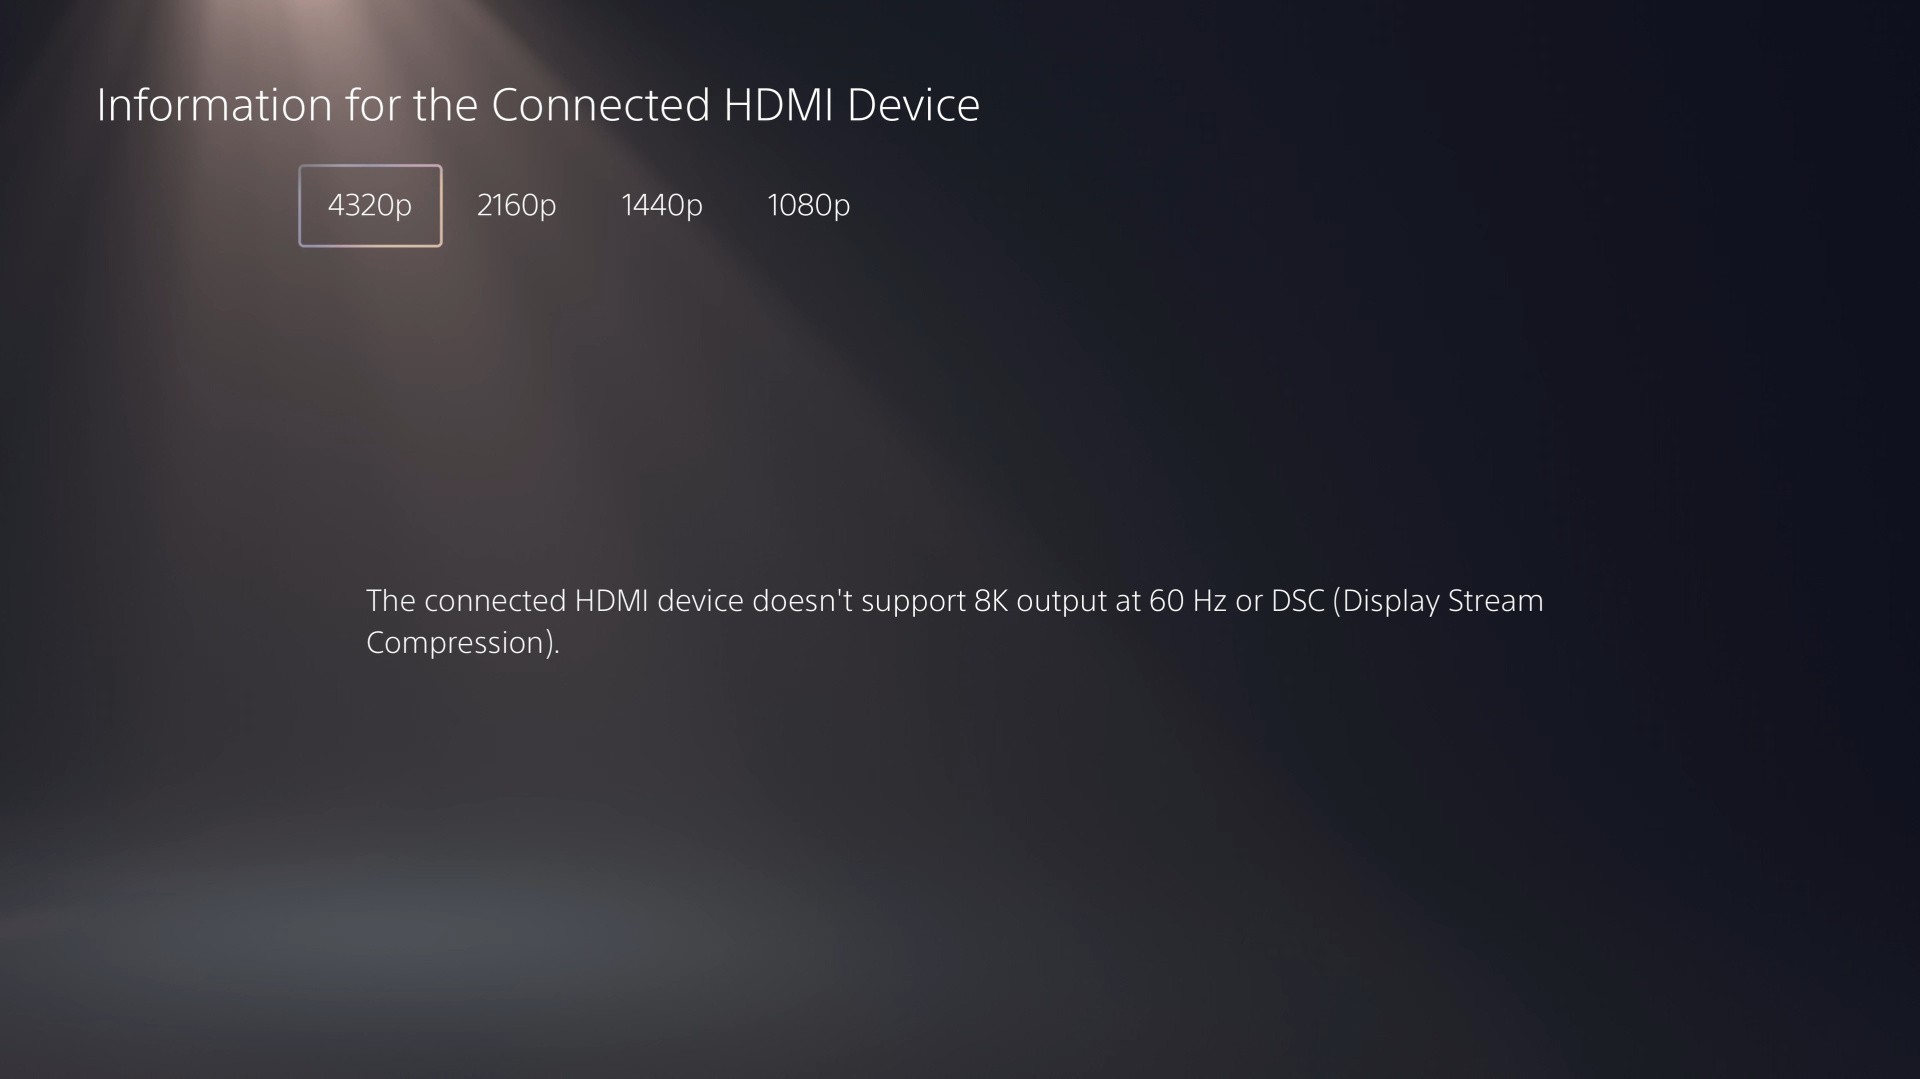View QHD details via the 1440p tab
Viewport: 1920px width, 1079px height.
coord(662,205)
